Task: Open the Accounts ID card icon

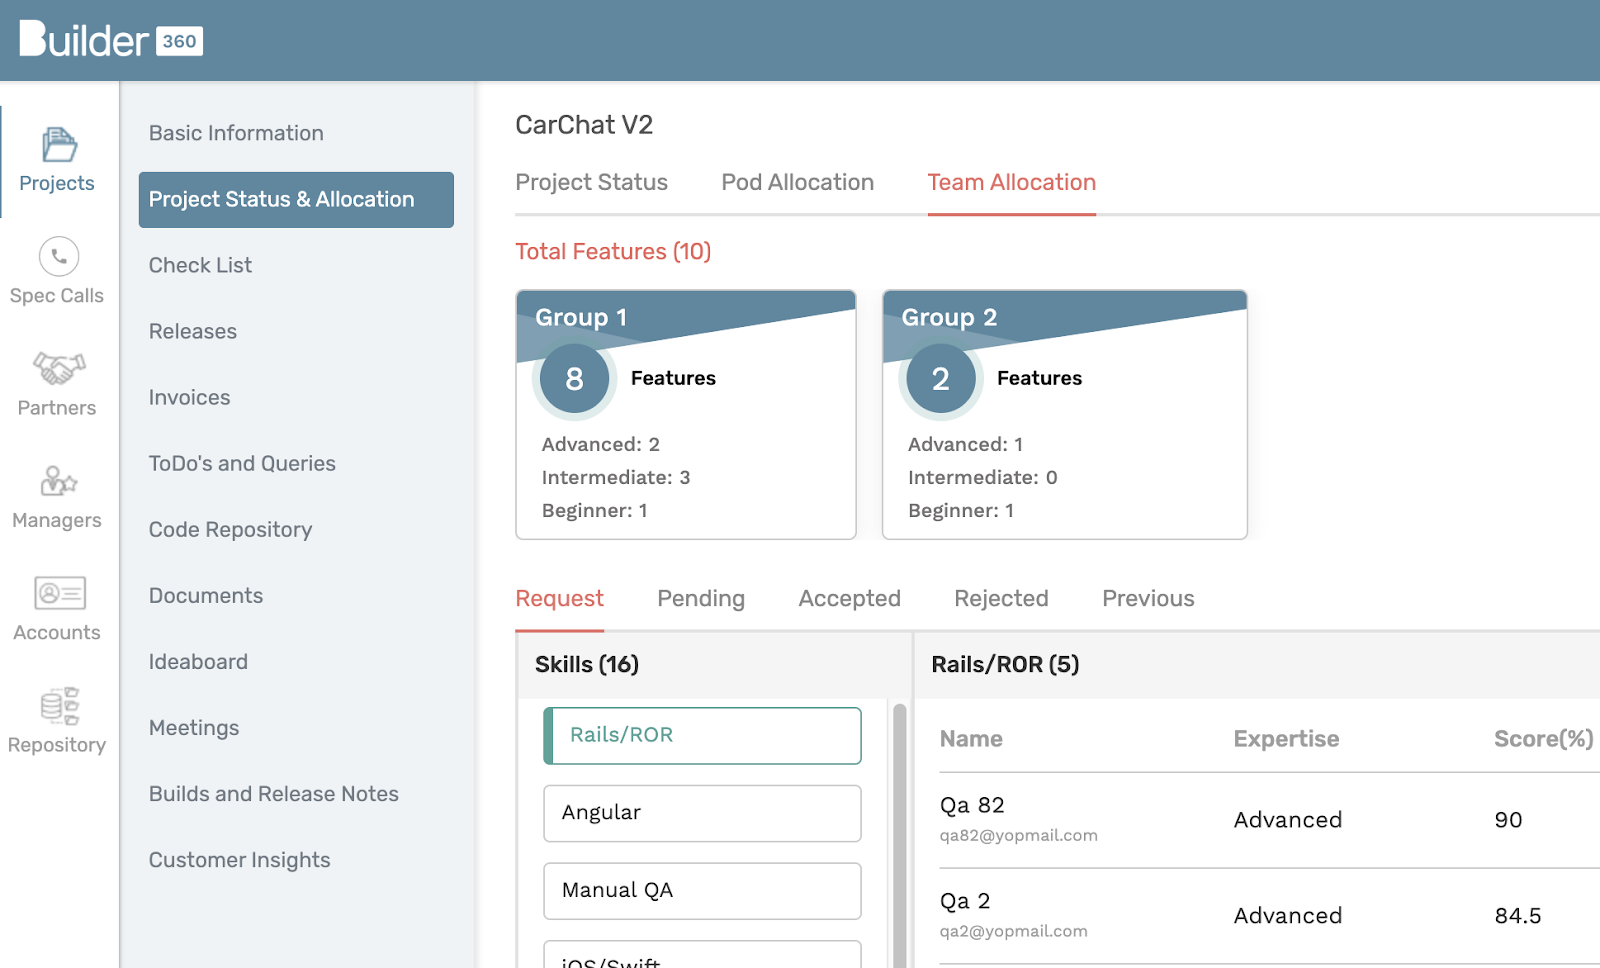Action: pos(59,593)
